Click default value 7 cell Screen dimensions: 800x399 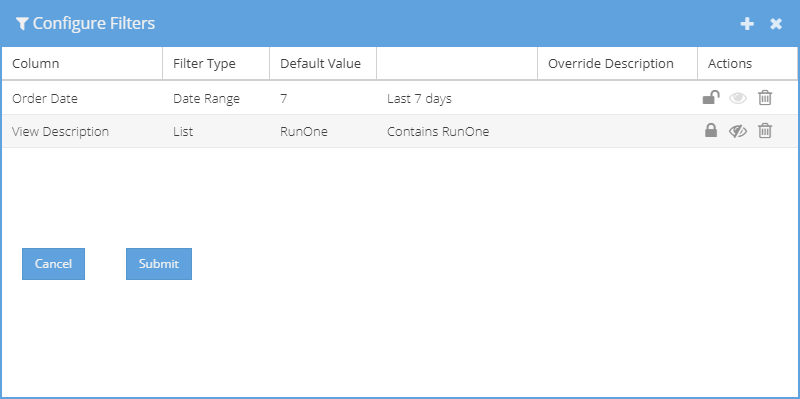(x=323, y=98)
